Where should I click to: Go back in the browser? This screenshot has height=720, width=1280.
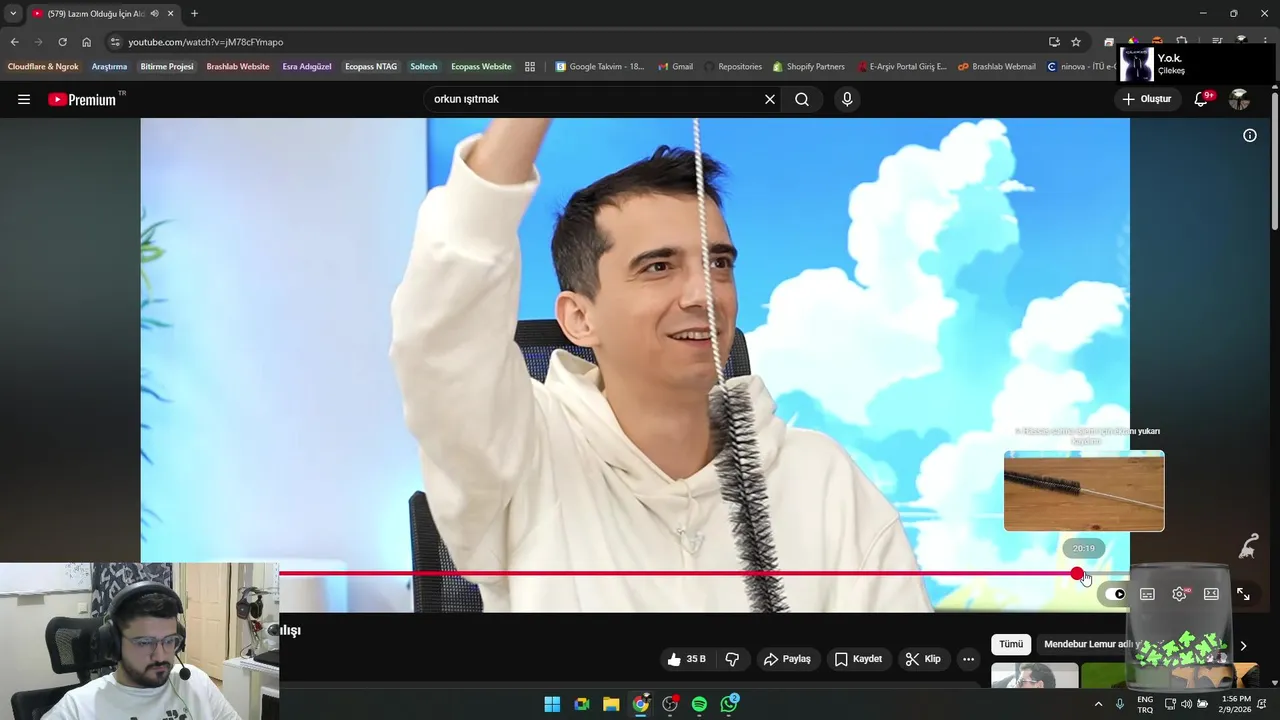point(14,42)
